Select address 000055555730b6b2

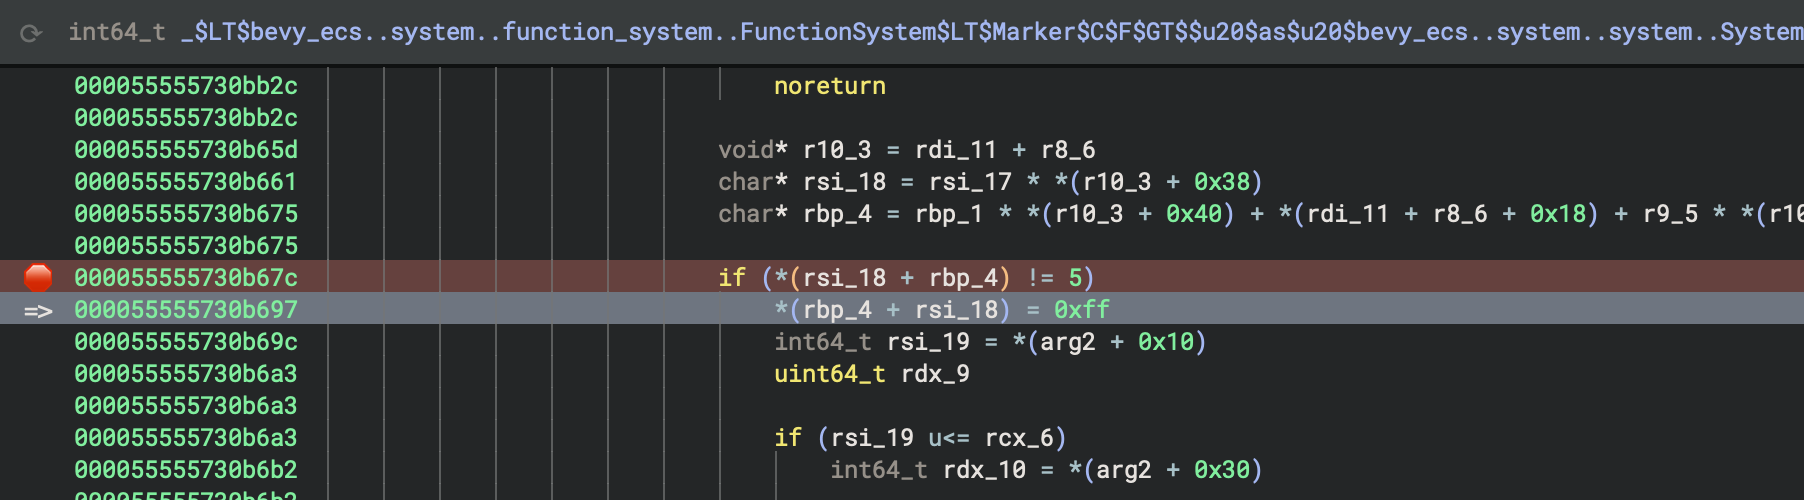pos(186,470)
